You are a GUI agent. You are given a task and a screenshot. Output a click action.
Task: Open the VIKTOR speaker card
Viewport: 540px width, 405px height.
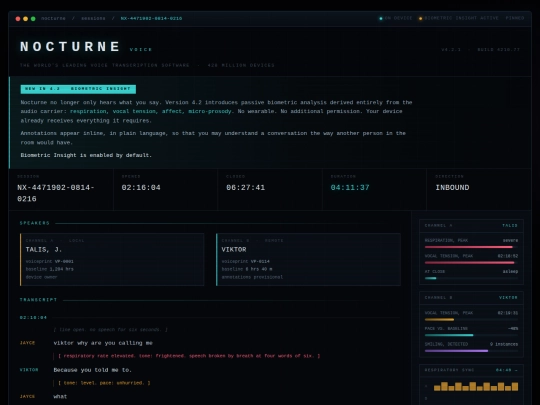(308, 259)
